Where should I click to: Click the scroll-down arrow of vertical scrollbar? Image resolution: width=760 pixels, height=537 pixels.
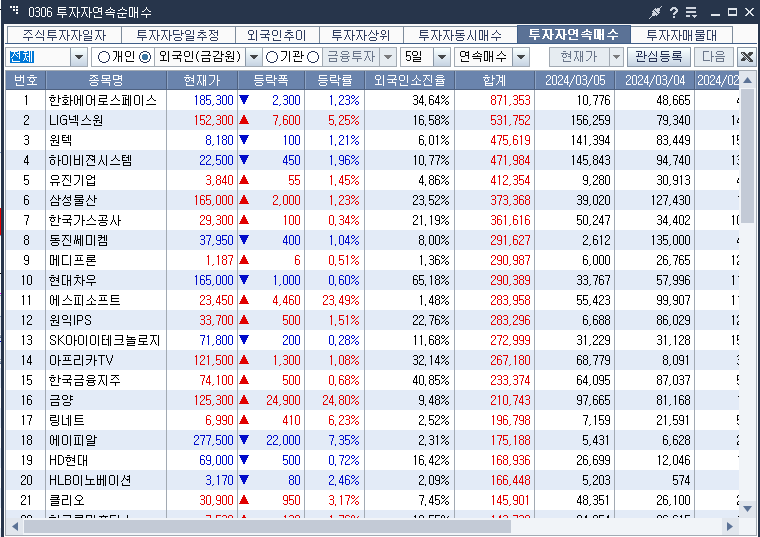(747, 508)
